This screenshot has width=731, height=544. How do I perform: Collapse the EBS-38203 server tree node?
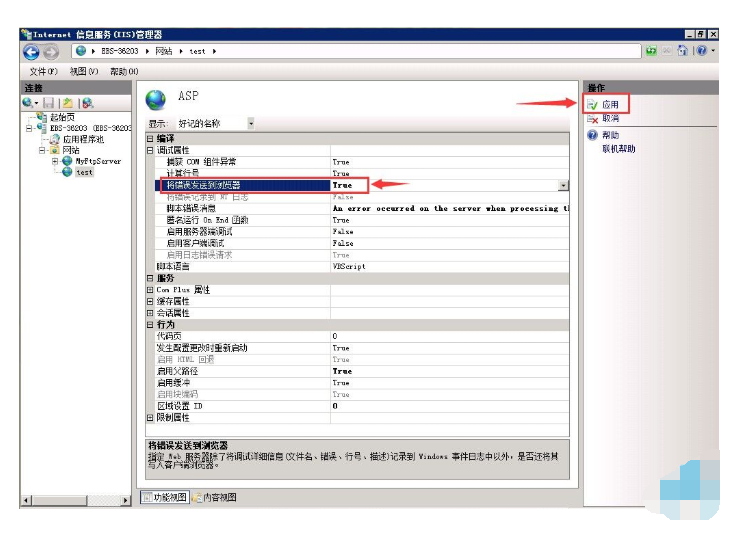pos(29,128)
